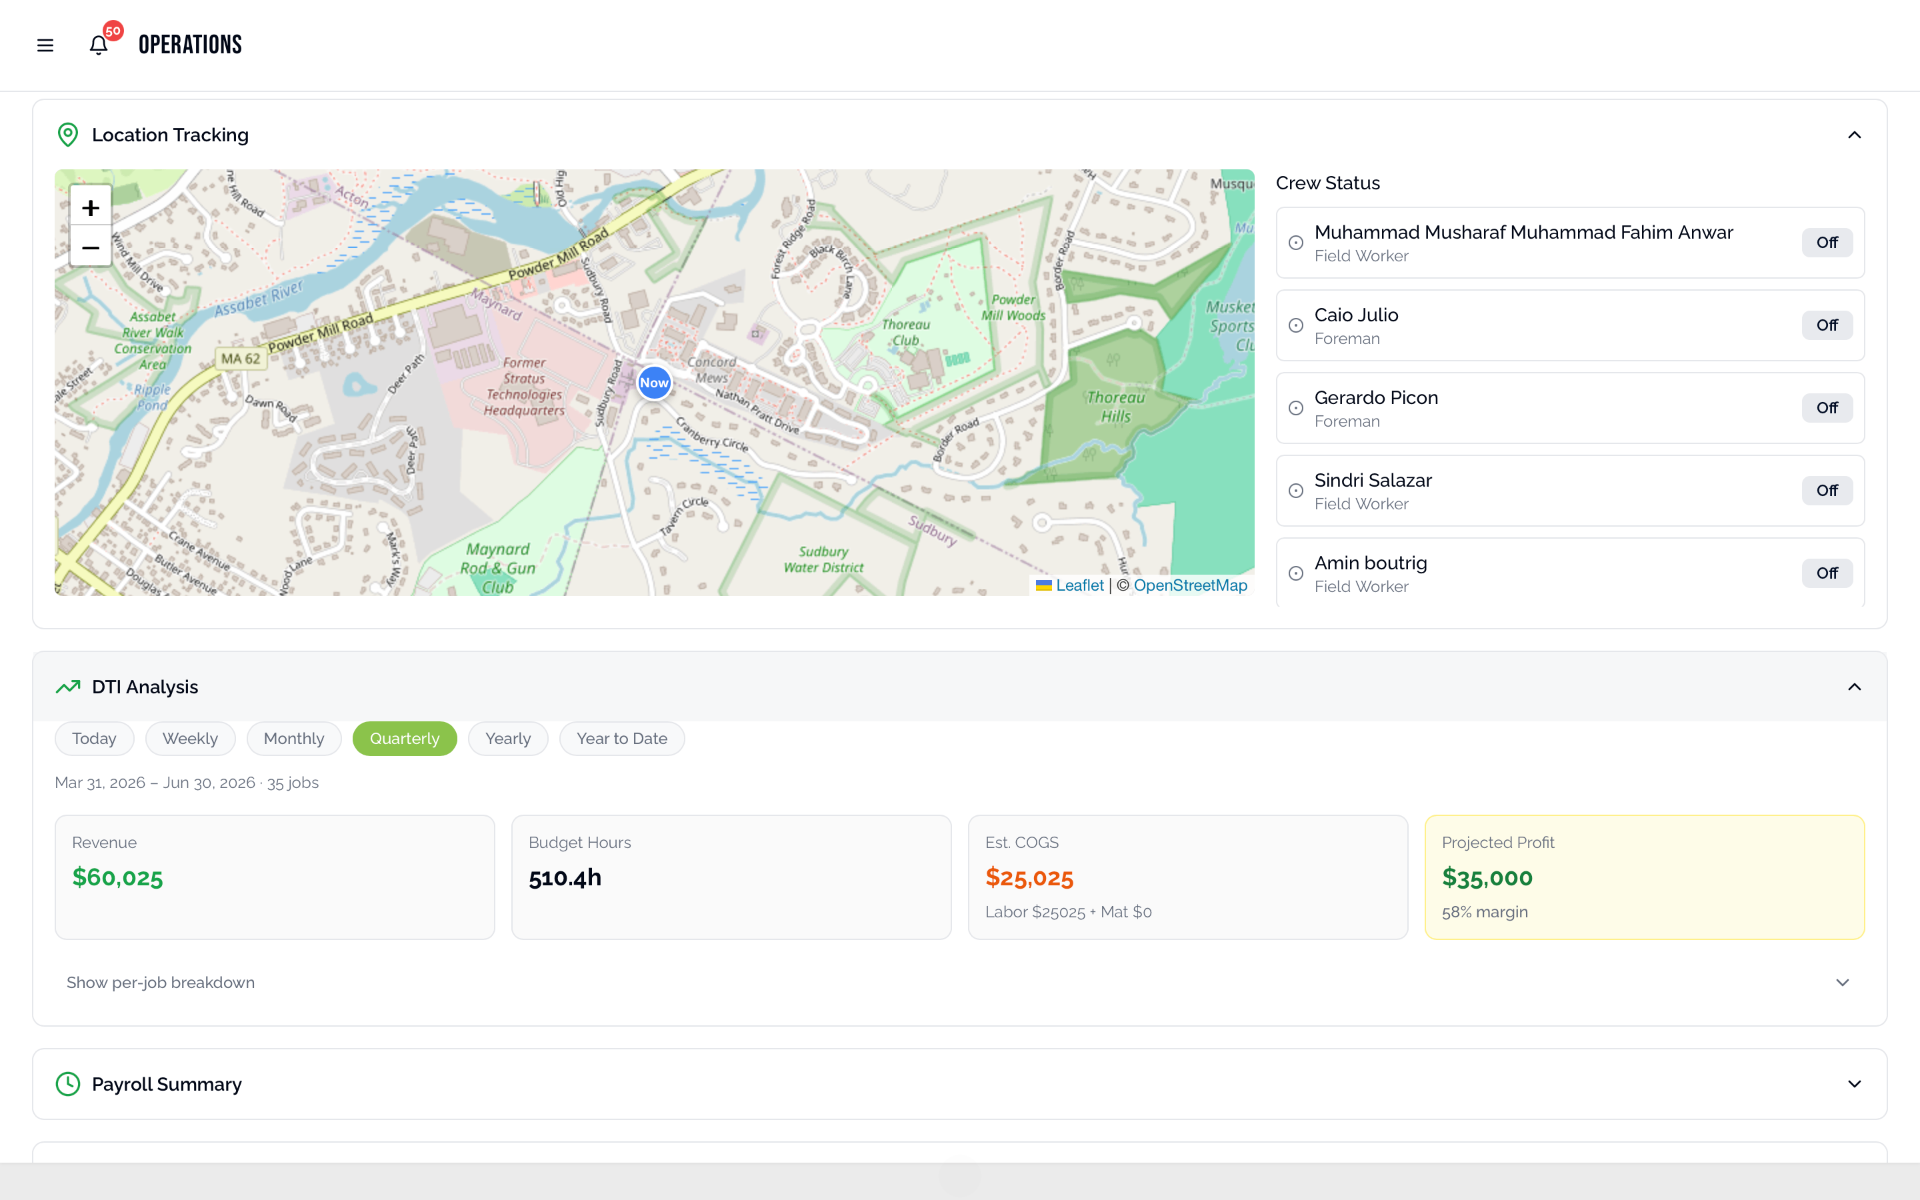Zoom out on the map

[91, 247]
